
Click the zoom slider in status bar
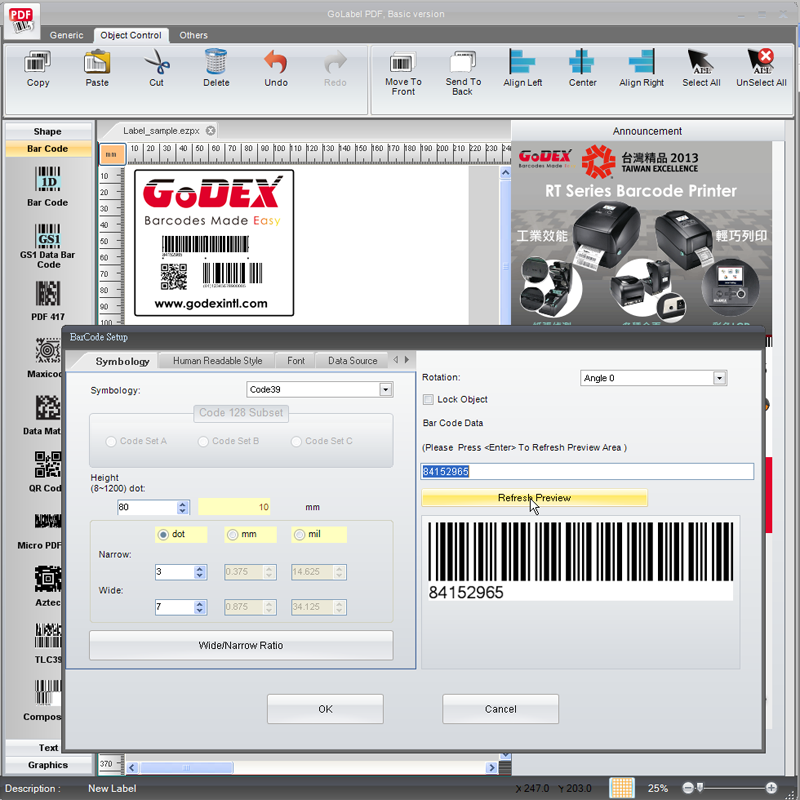point(729,788)
